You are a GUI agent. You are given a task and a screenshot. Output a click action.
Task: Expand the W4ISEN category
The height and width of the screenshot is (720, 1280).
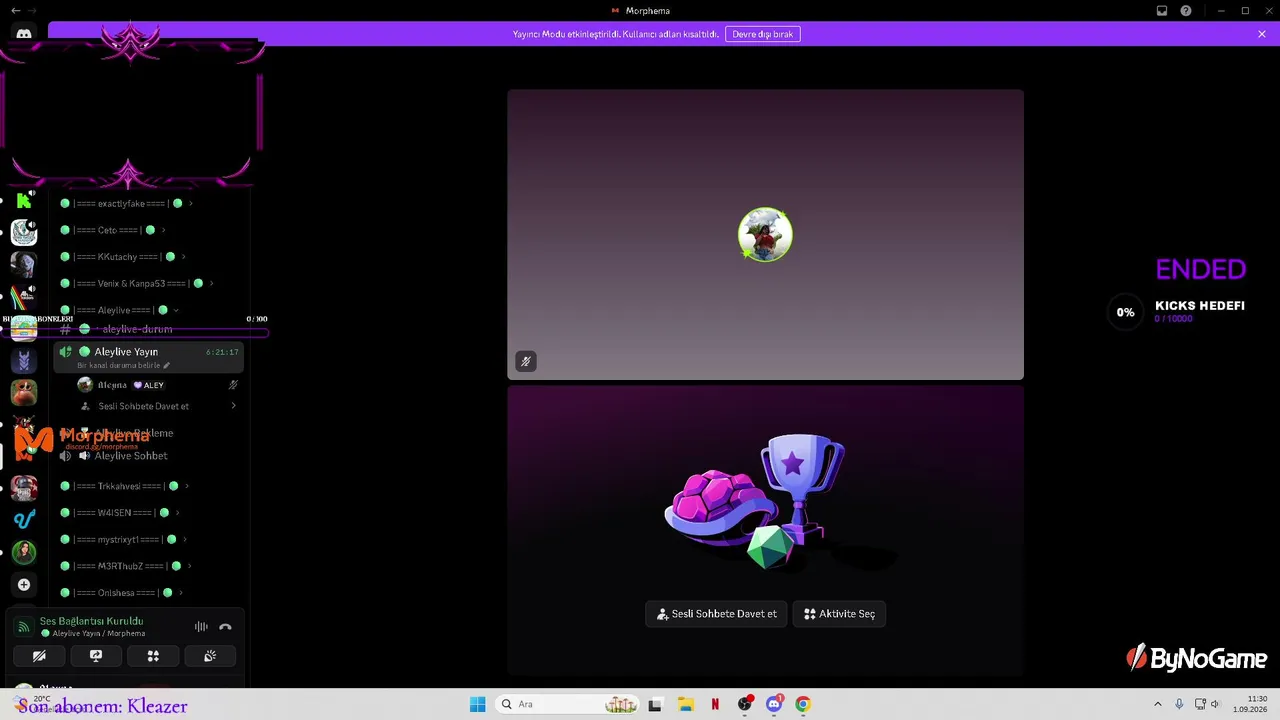coord(119,513)
